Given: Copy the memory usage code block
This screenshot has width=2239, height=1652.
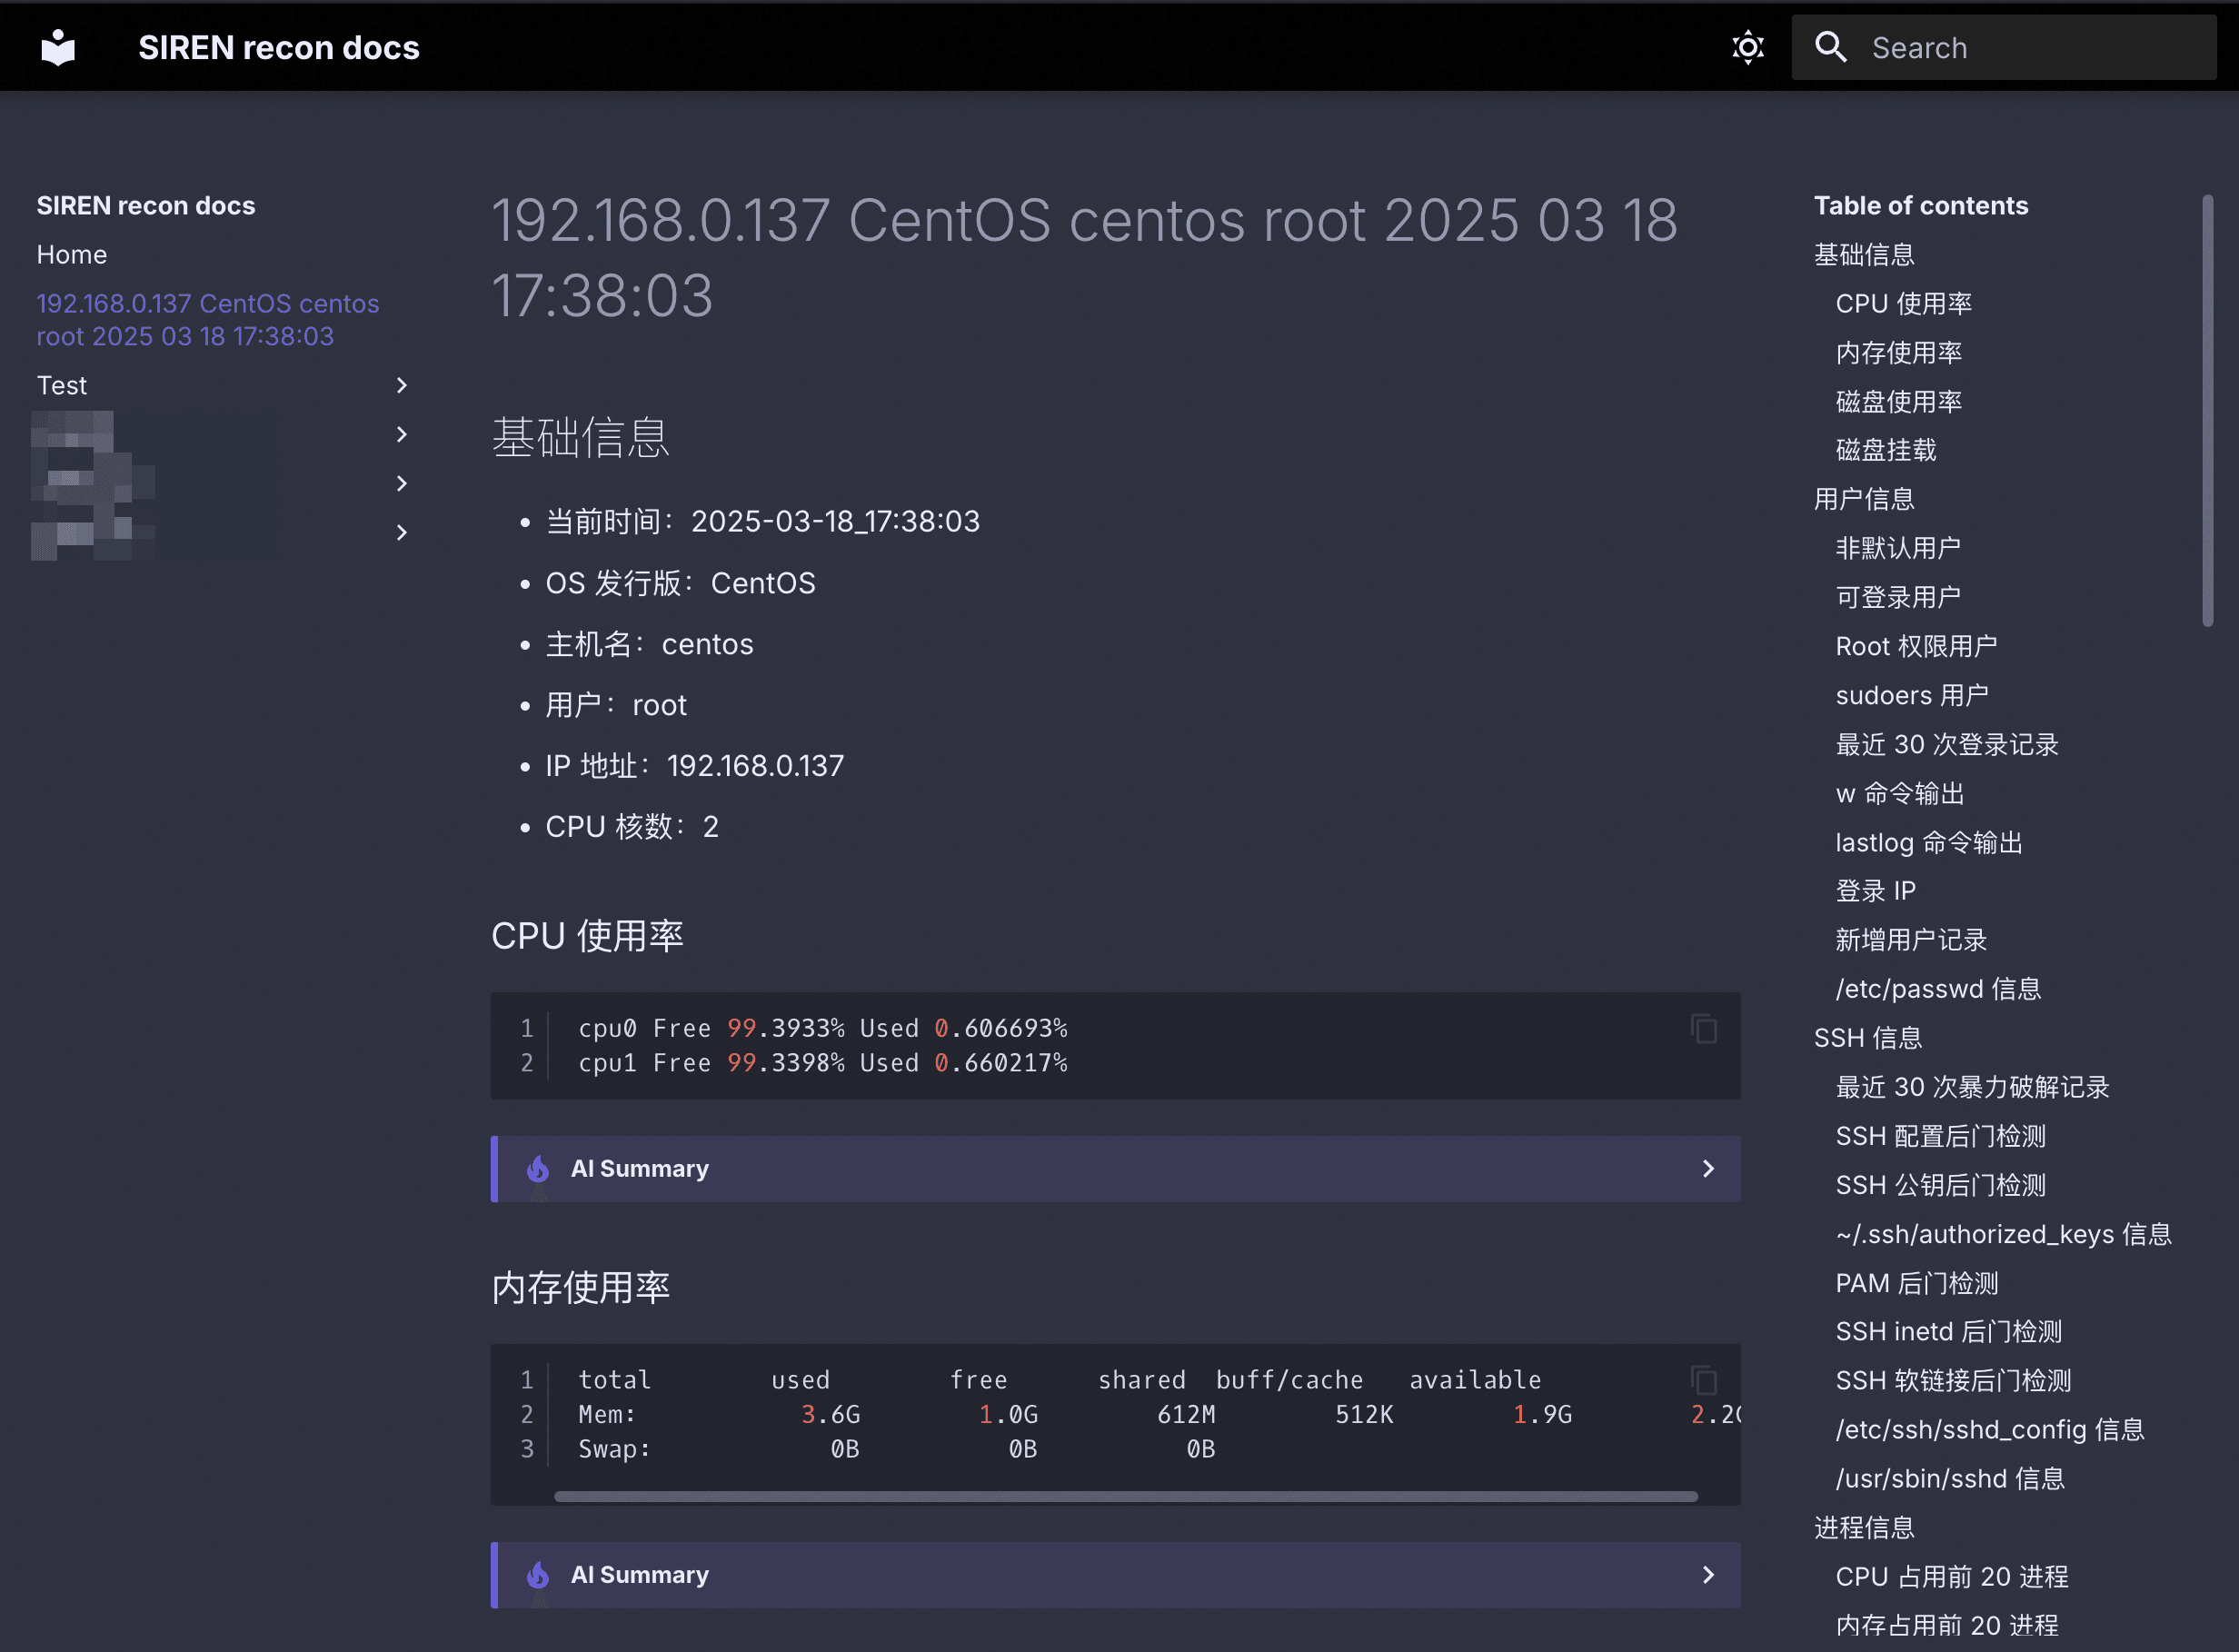Looking at the screenshot, I should click(x=1702, y=1380).
